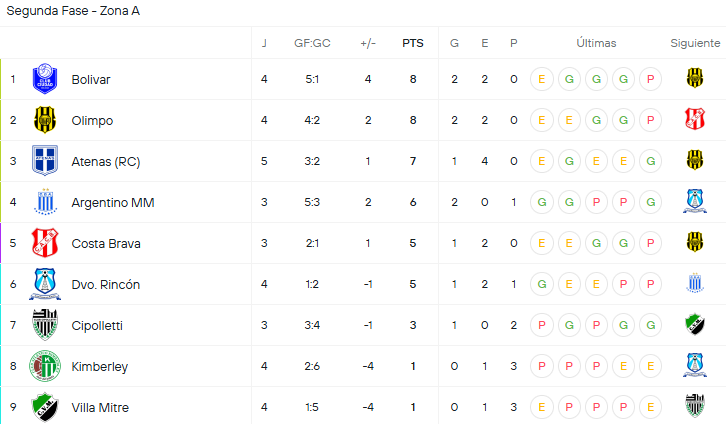Click the Bolivar club crest
Viewport: 726px width, 424px height.
click(45, 79)
